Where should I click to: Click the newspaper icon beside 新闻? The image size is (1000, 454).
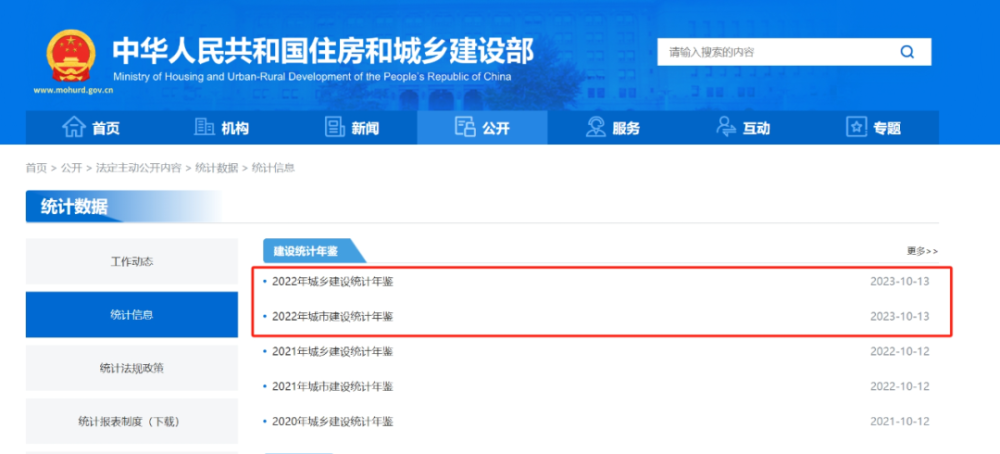pos(335,127)
